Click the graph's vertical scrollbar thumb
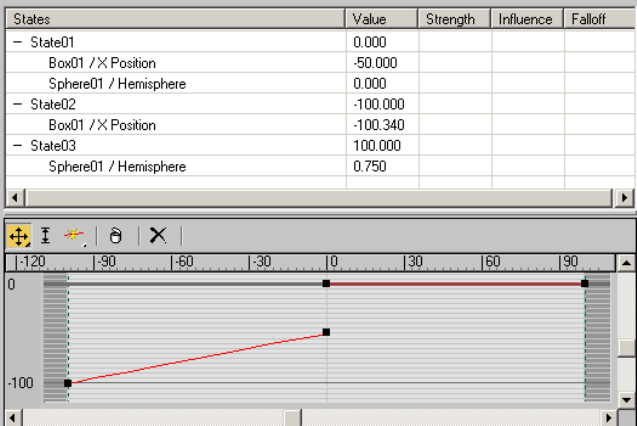This screenshot has width=637, height=426. (626, 348)
